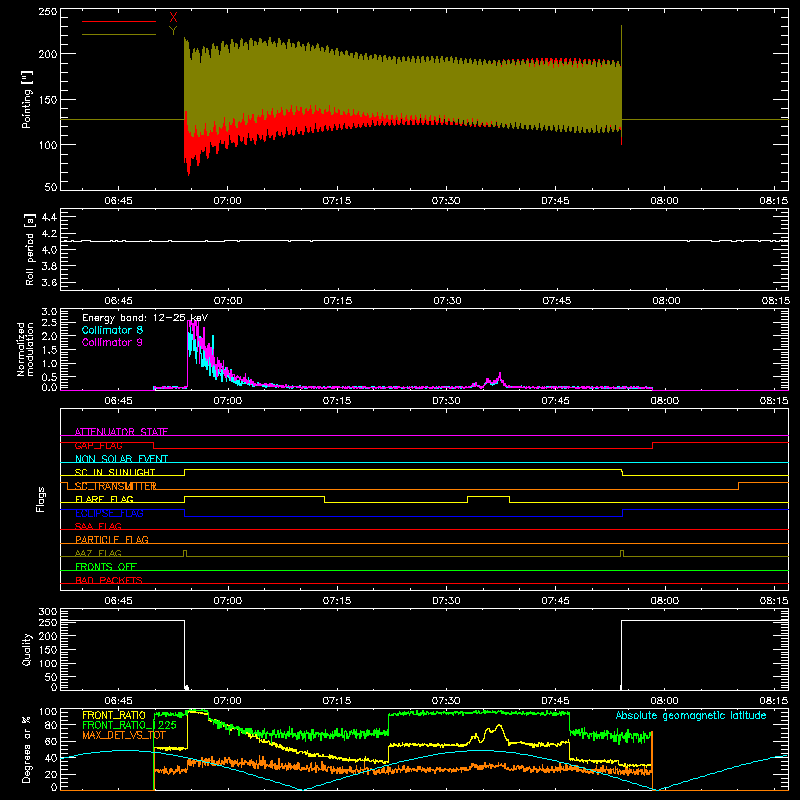Click the red 'SAA_FLAG' label
The image size is (800, 800).
(x=98, y=526)
